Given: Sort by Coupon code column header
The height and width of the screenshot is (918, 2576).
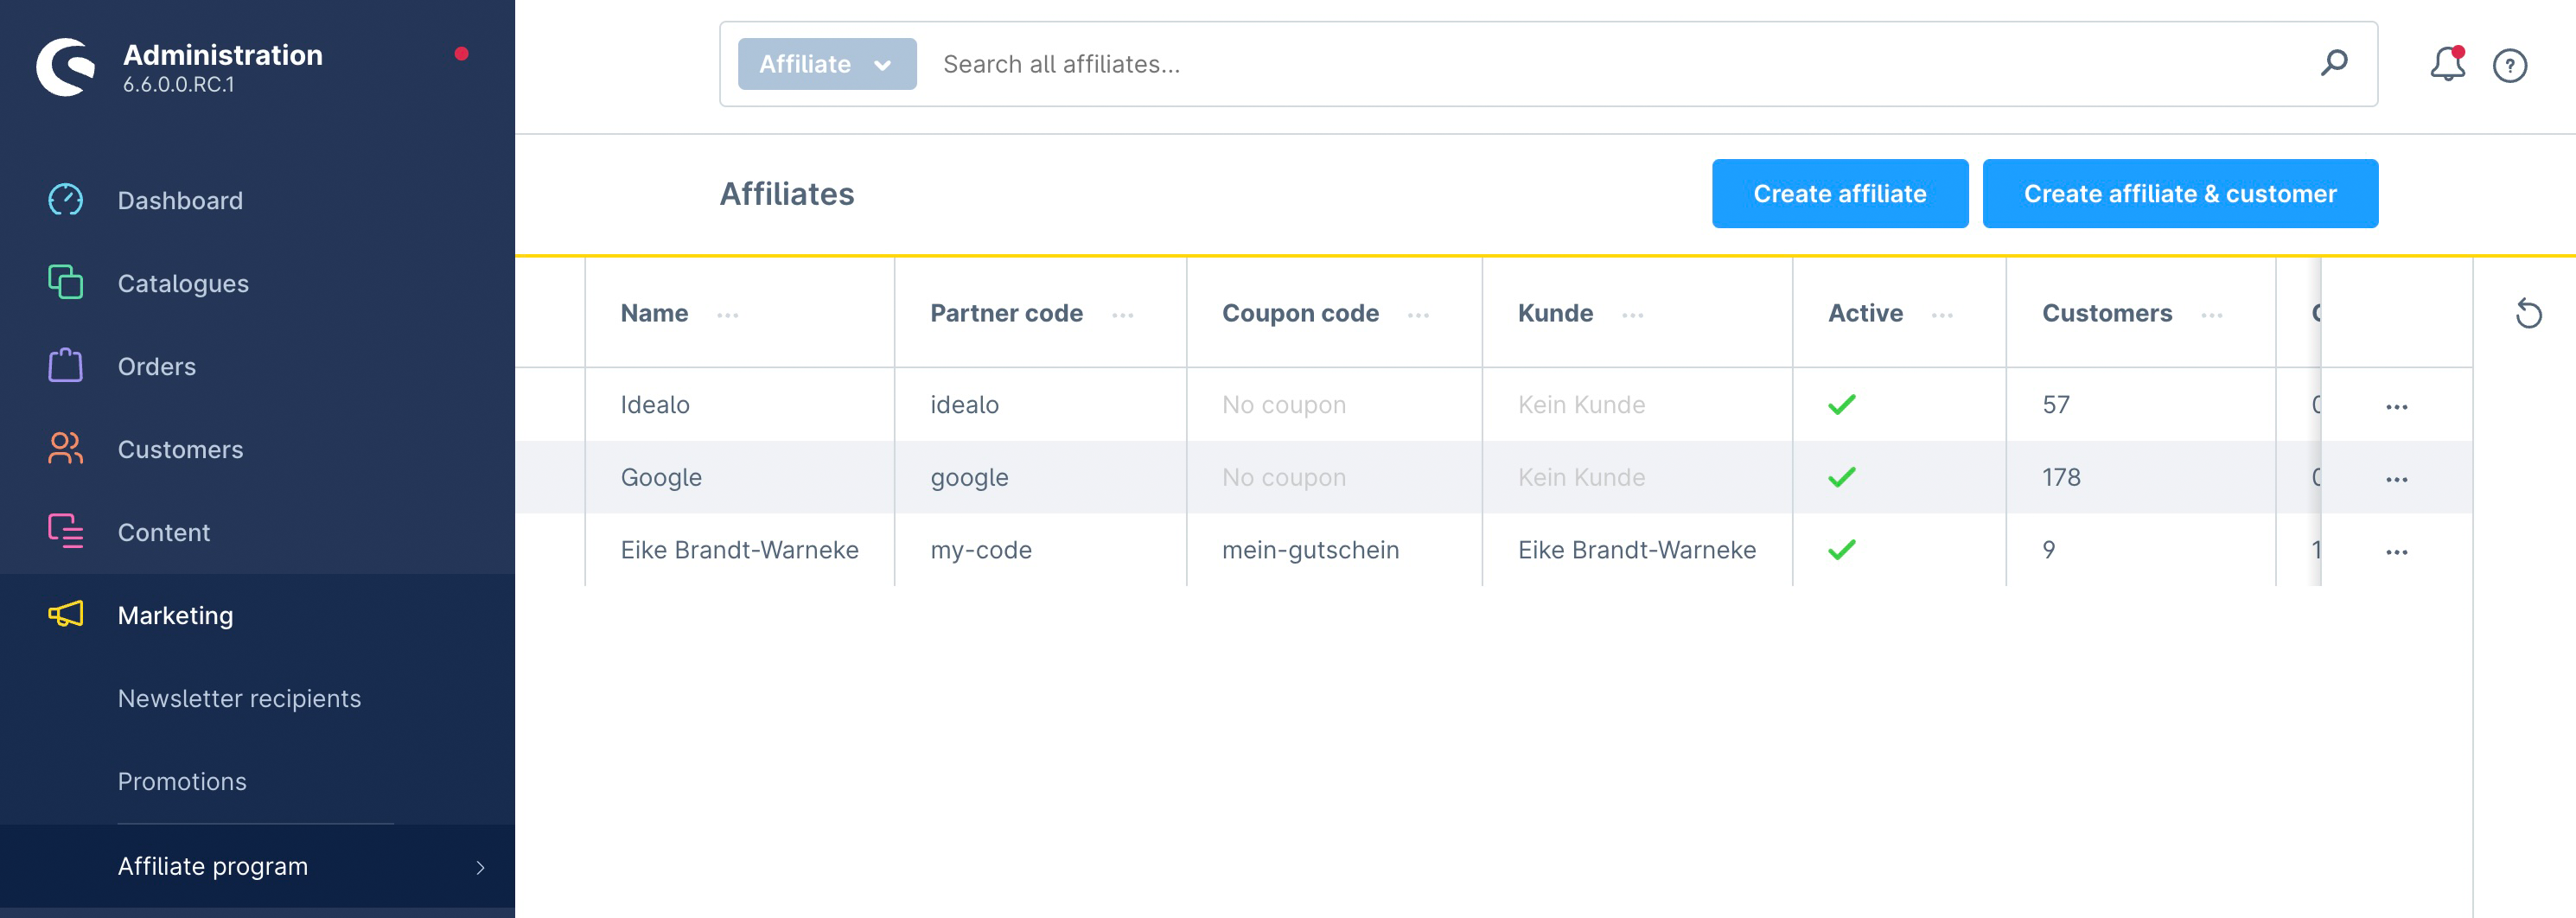Looking at the screenshot, I should pos(1300,313).
